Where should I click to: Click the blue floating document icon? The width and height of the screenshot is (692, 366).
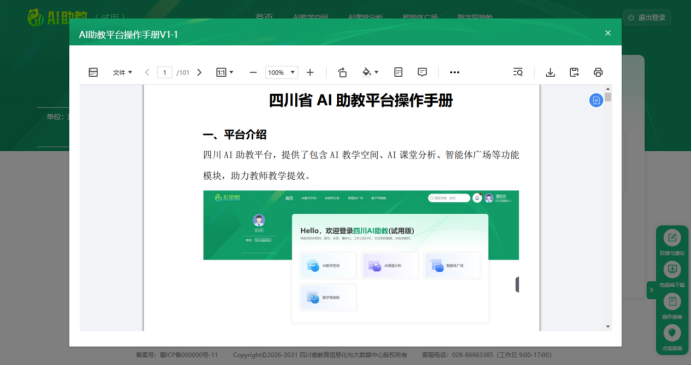click(x=596, y=100)
